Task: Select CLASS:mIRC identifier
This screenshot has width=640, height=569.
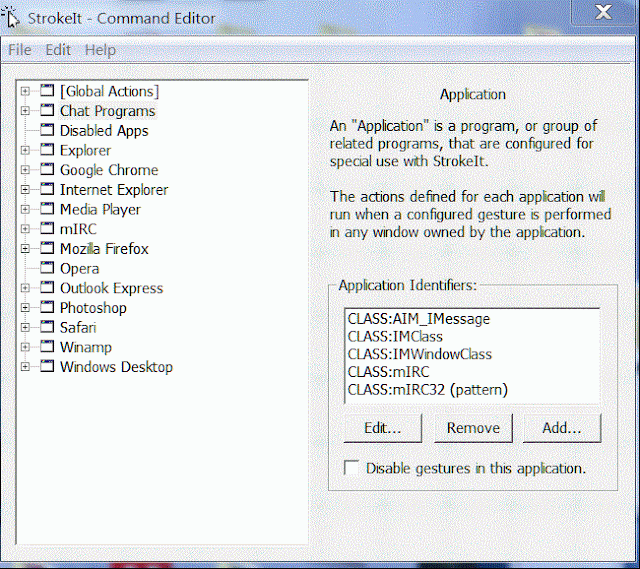Action: [x=389, y=372]
